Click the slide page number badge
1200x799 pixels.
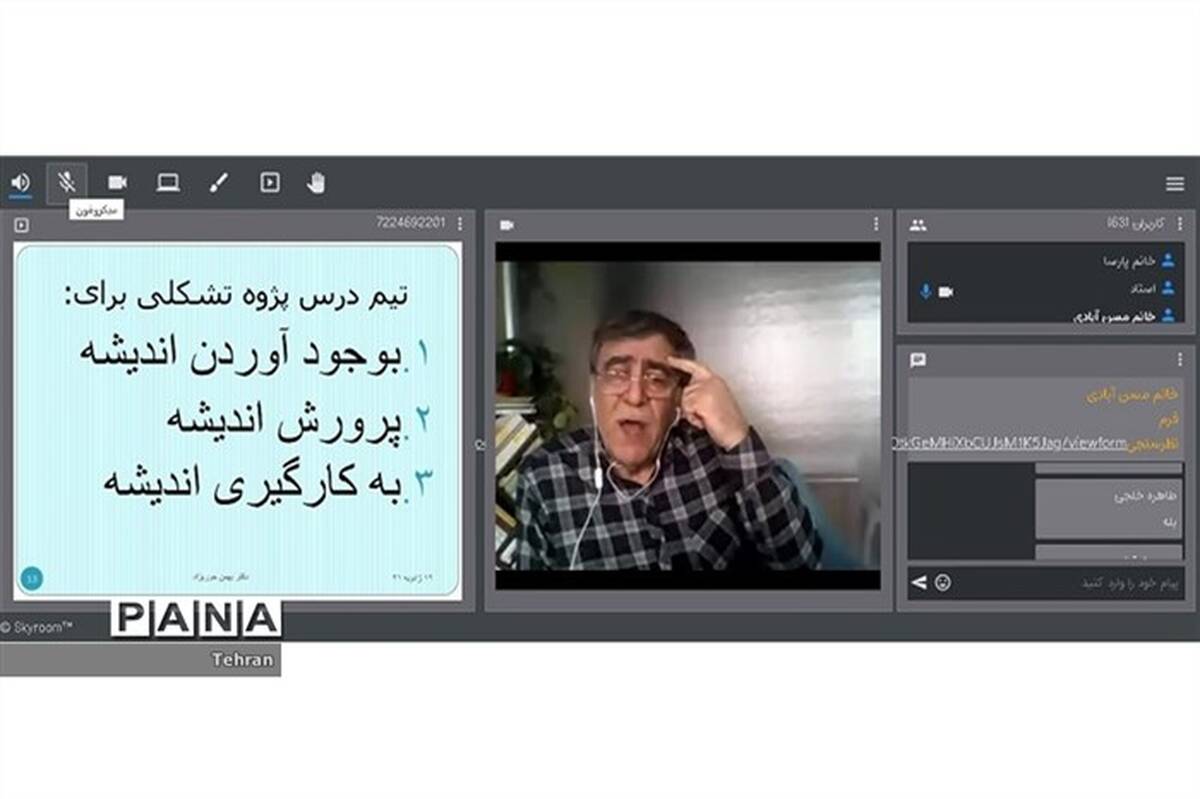point(32,577)
